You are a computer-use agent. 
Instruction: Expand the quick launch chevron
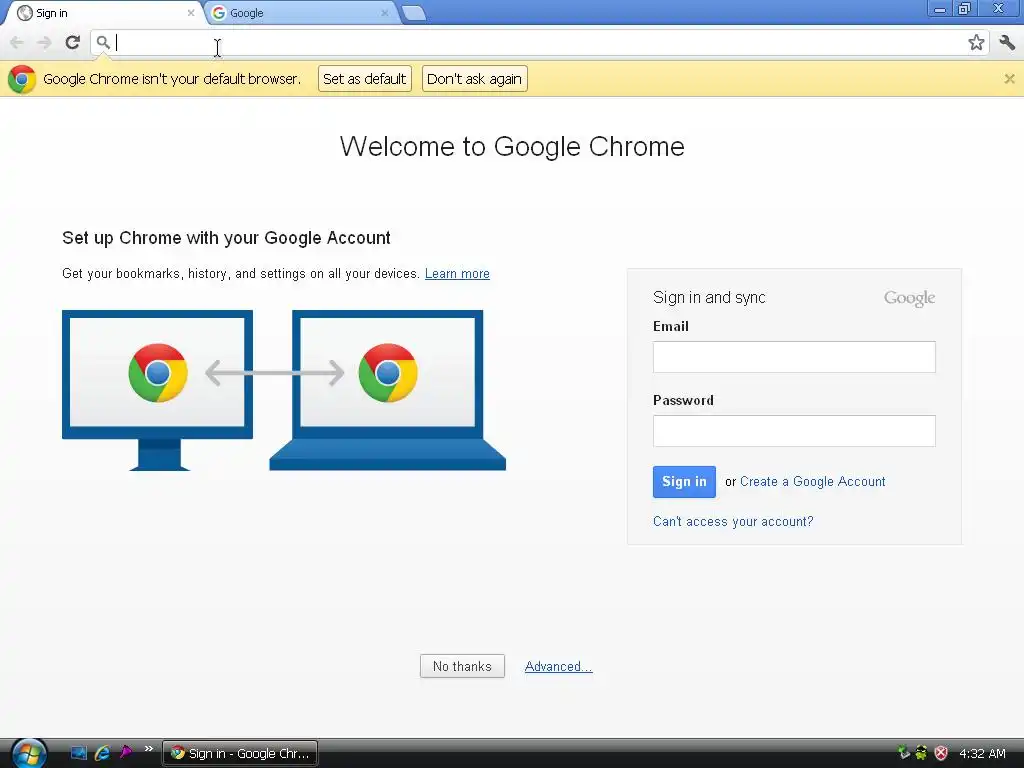point(149,748)
